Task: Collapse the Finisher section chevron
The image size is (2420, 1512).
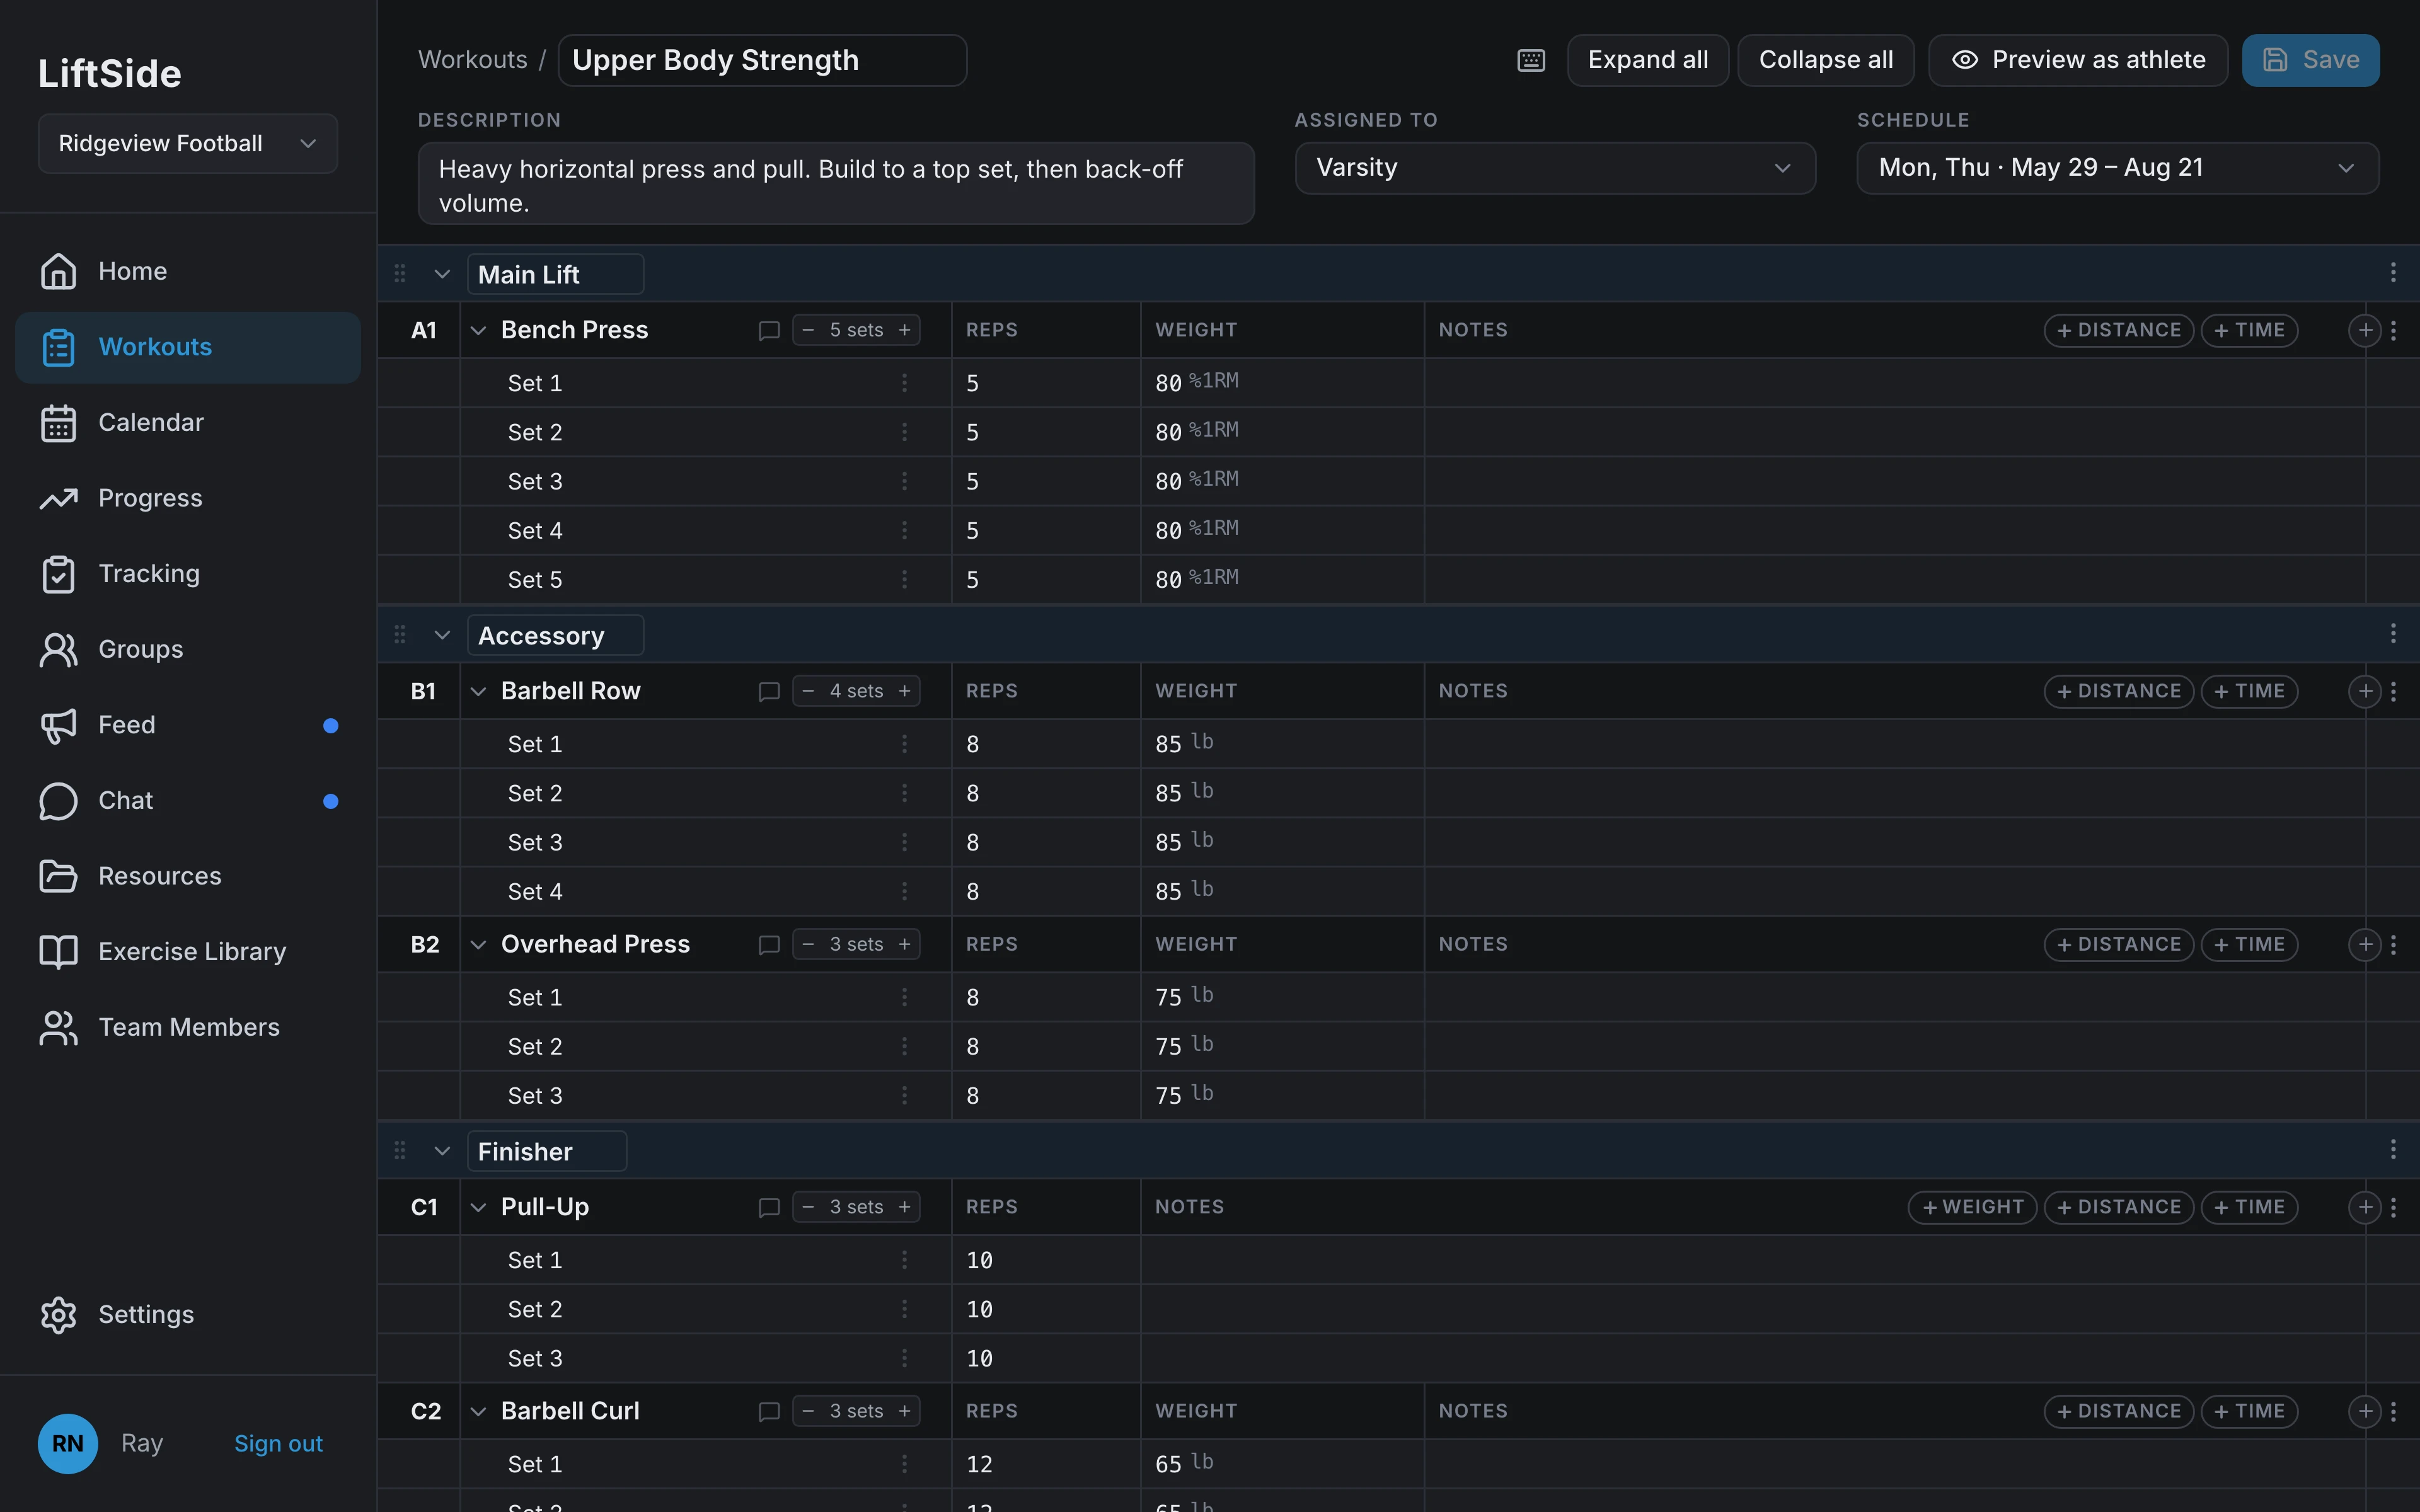Action: click(x=441, y=1151)
